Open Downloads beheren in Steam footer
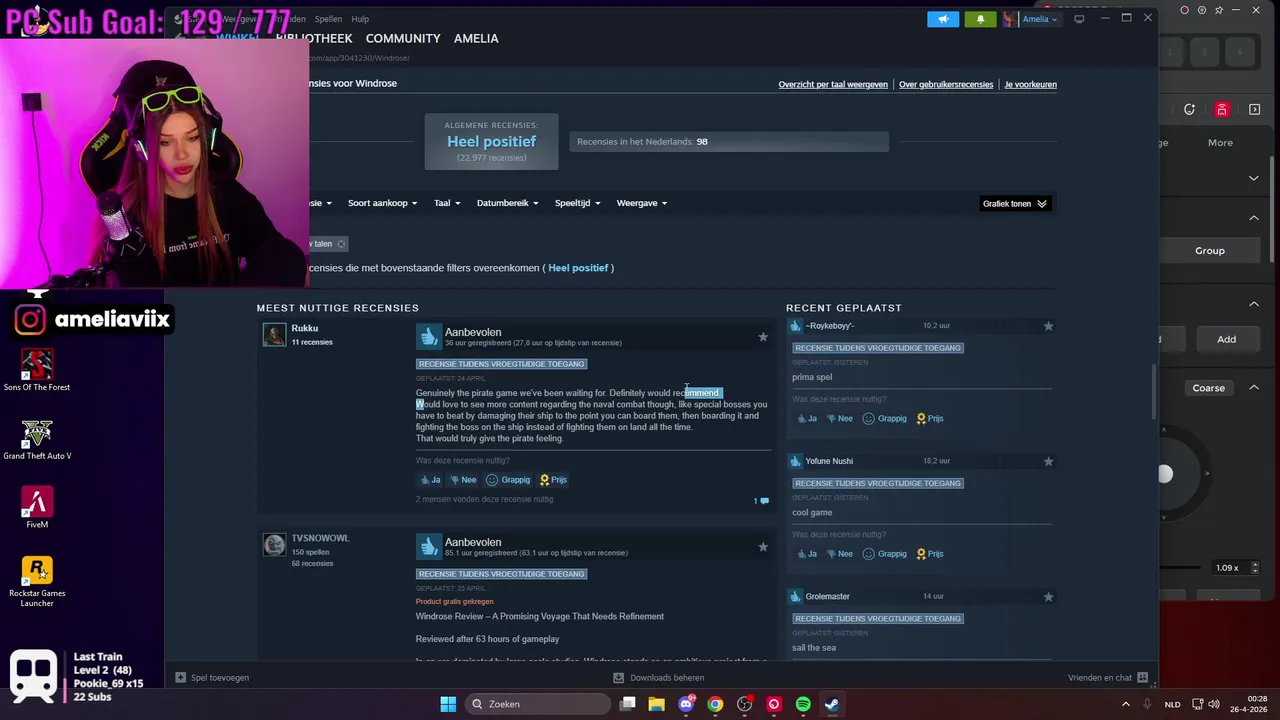This screenshot has width=1280, height=720. (x=659, y=678)
